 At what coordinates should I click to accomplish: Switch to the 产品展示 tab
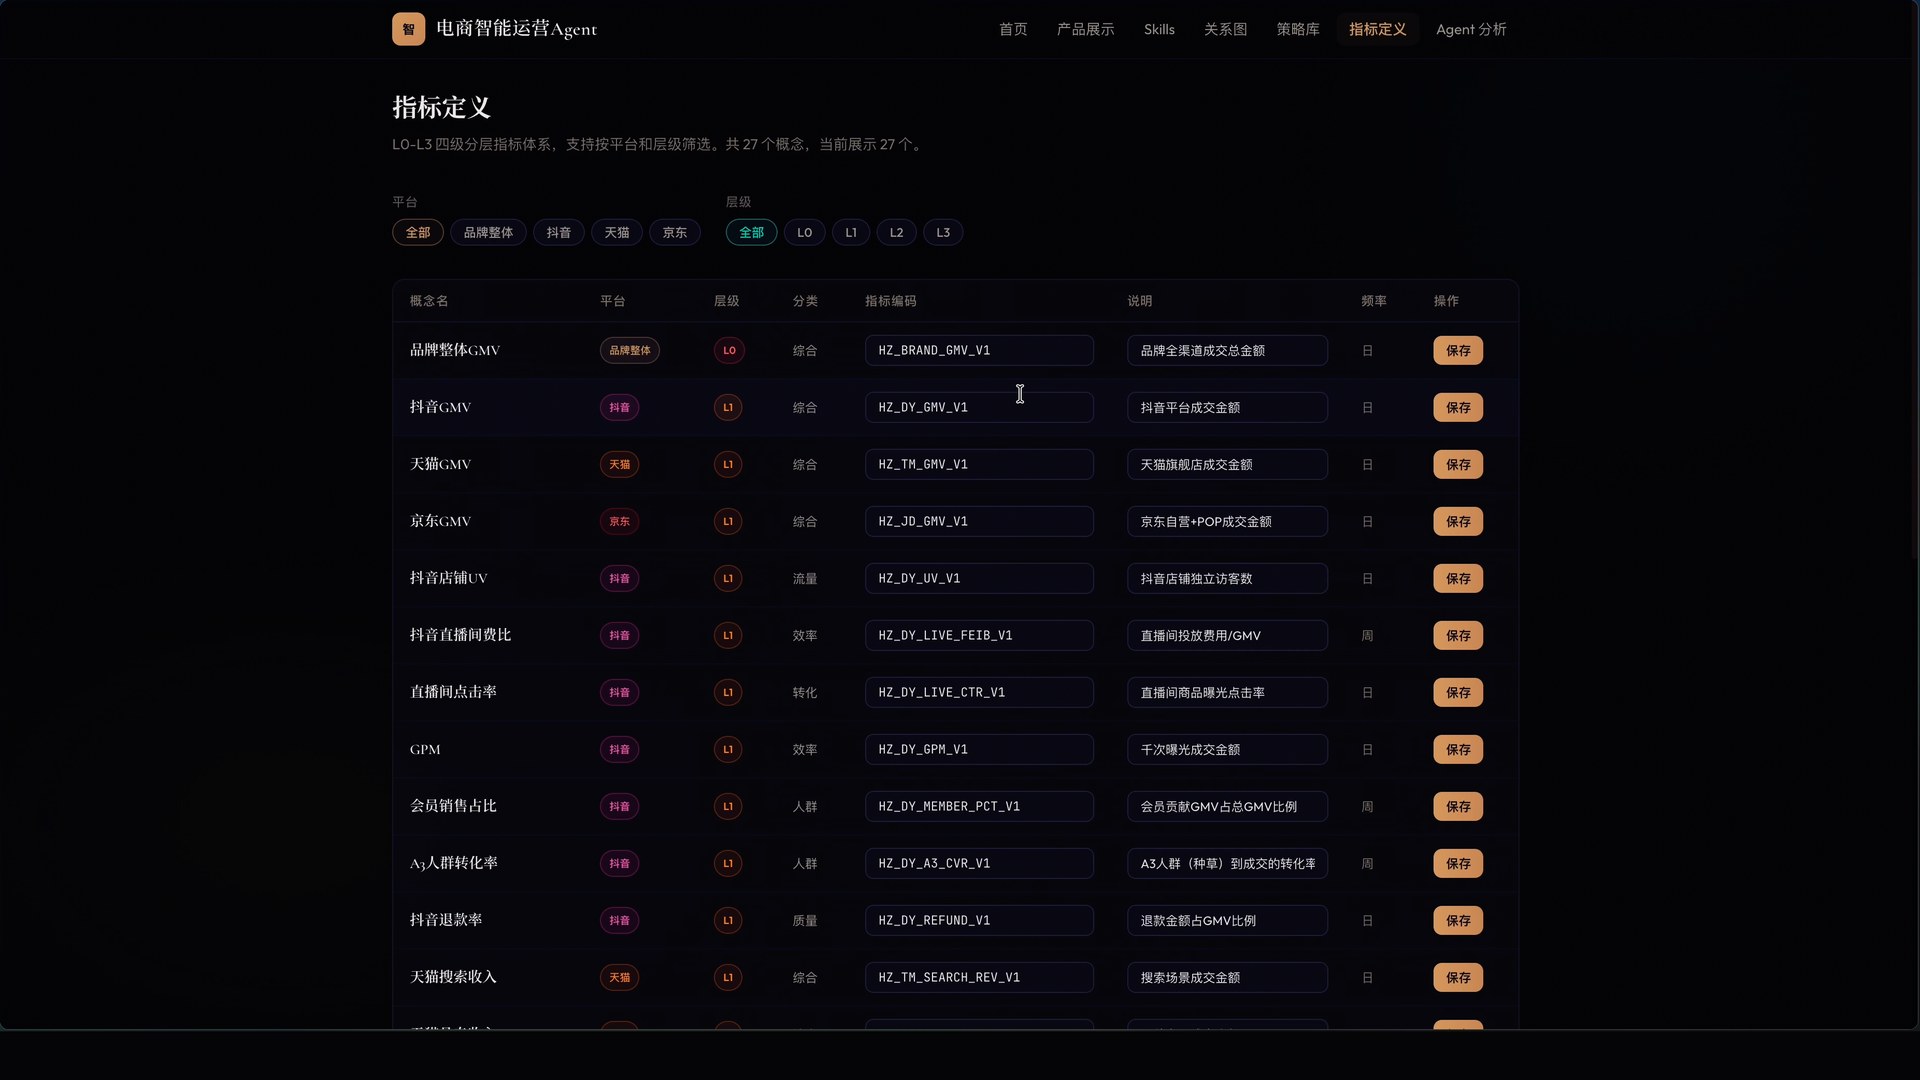[x=1084, y=29]
